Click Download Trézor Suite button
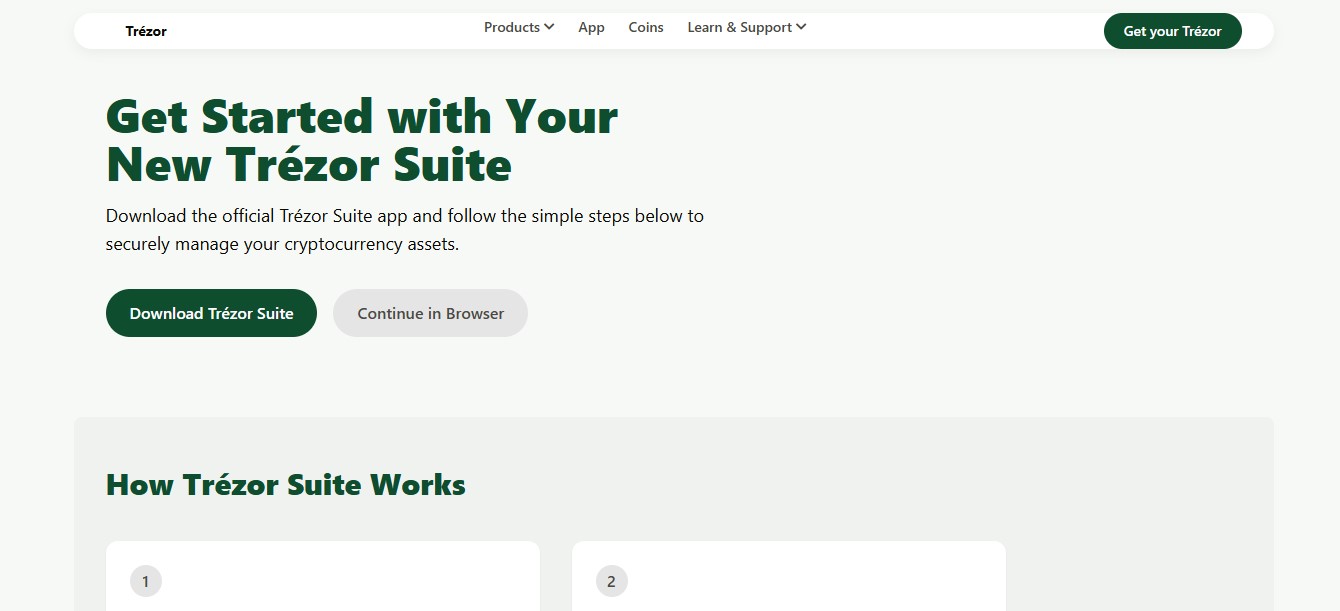Screen dimensions: 1340x611 click(211, 313)
